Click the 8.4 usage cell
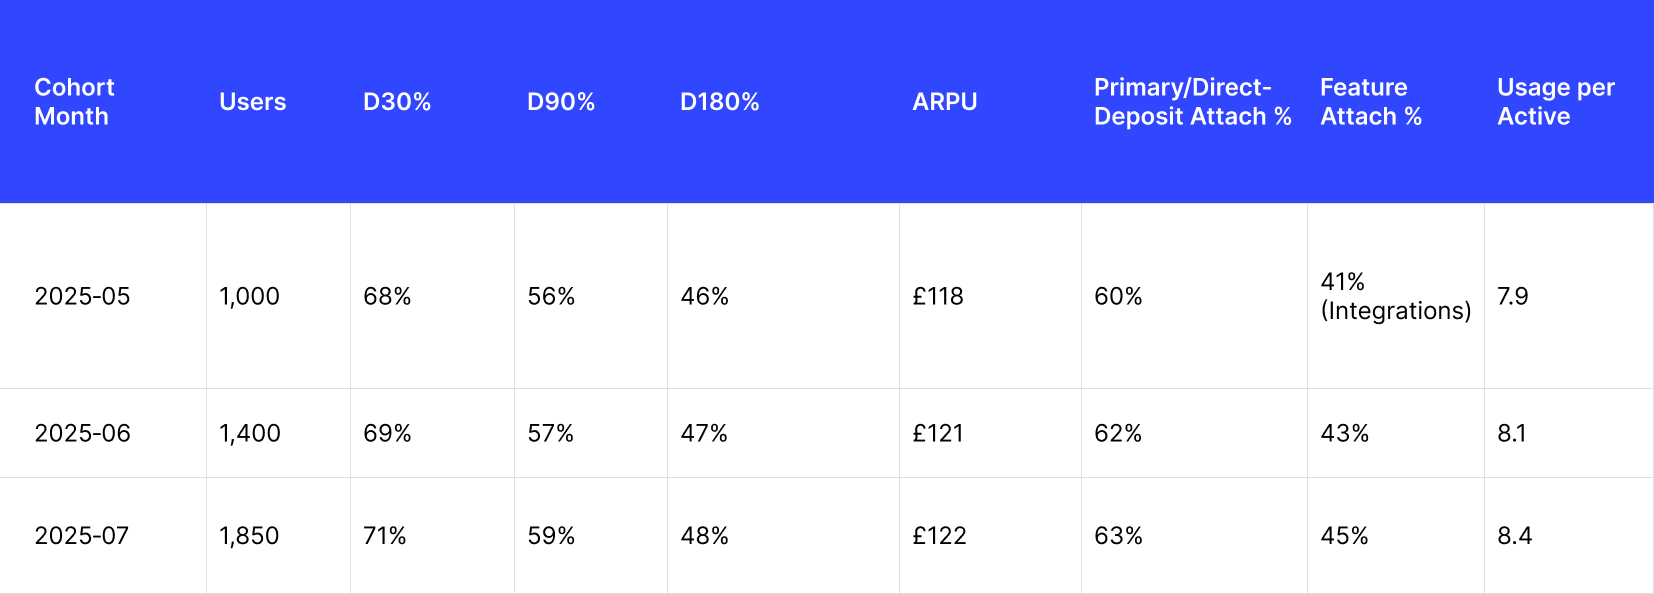This screenshot has height=594, width=1654. click(x=1514, y=536)
